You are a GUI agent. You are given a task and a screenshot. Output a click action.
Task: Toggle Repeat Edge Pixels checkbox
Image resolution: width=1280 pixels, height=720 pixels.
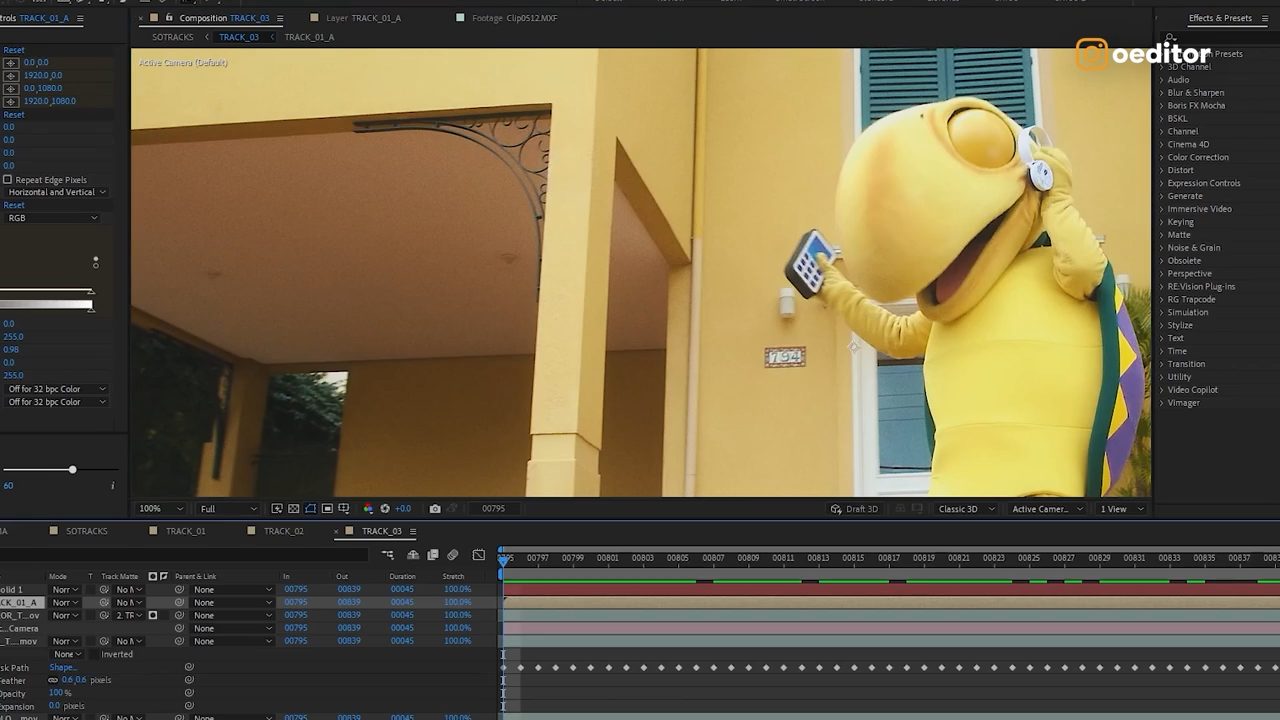[8, 180]
